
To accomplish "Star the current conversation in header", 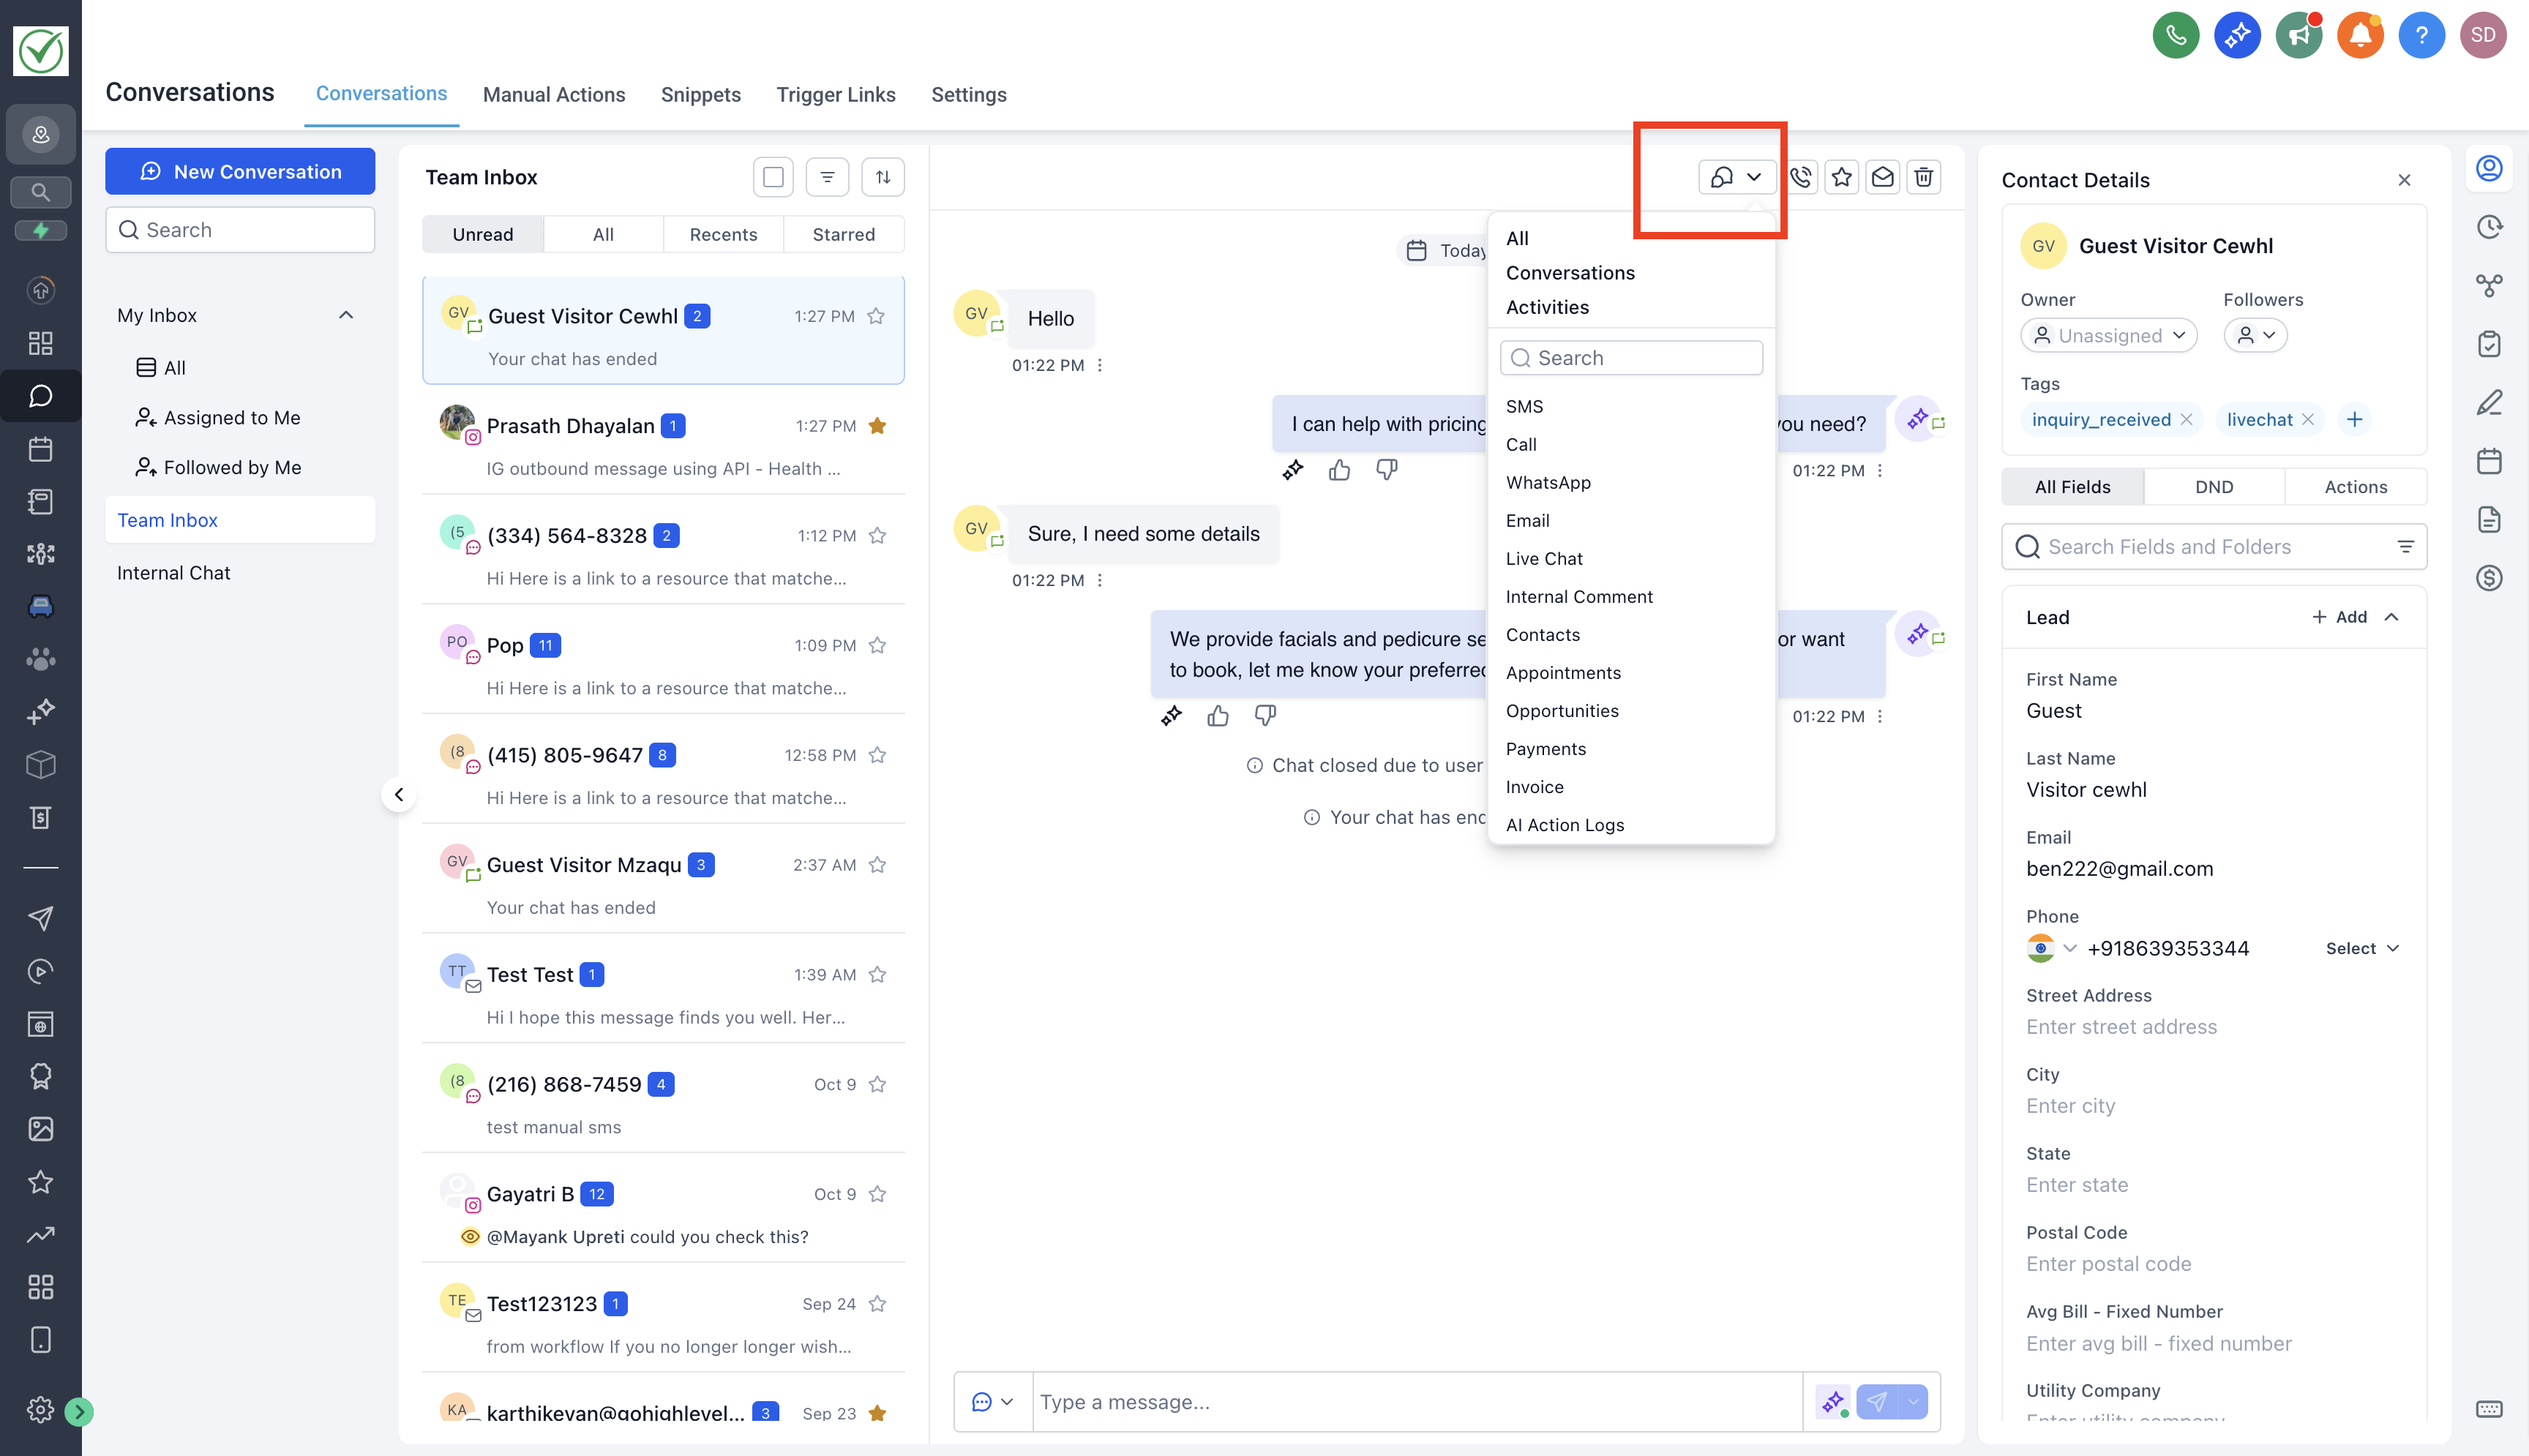I will [1842, 177].
